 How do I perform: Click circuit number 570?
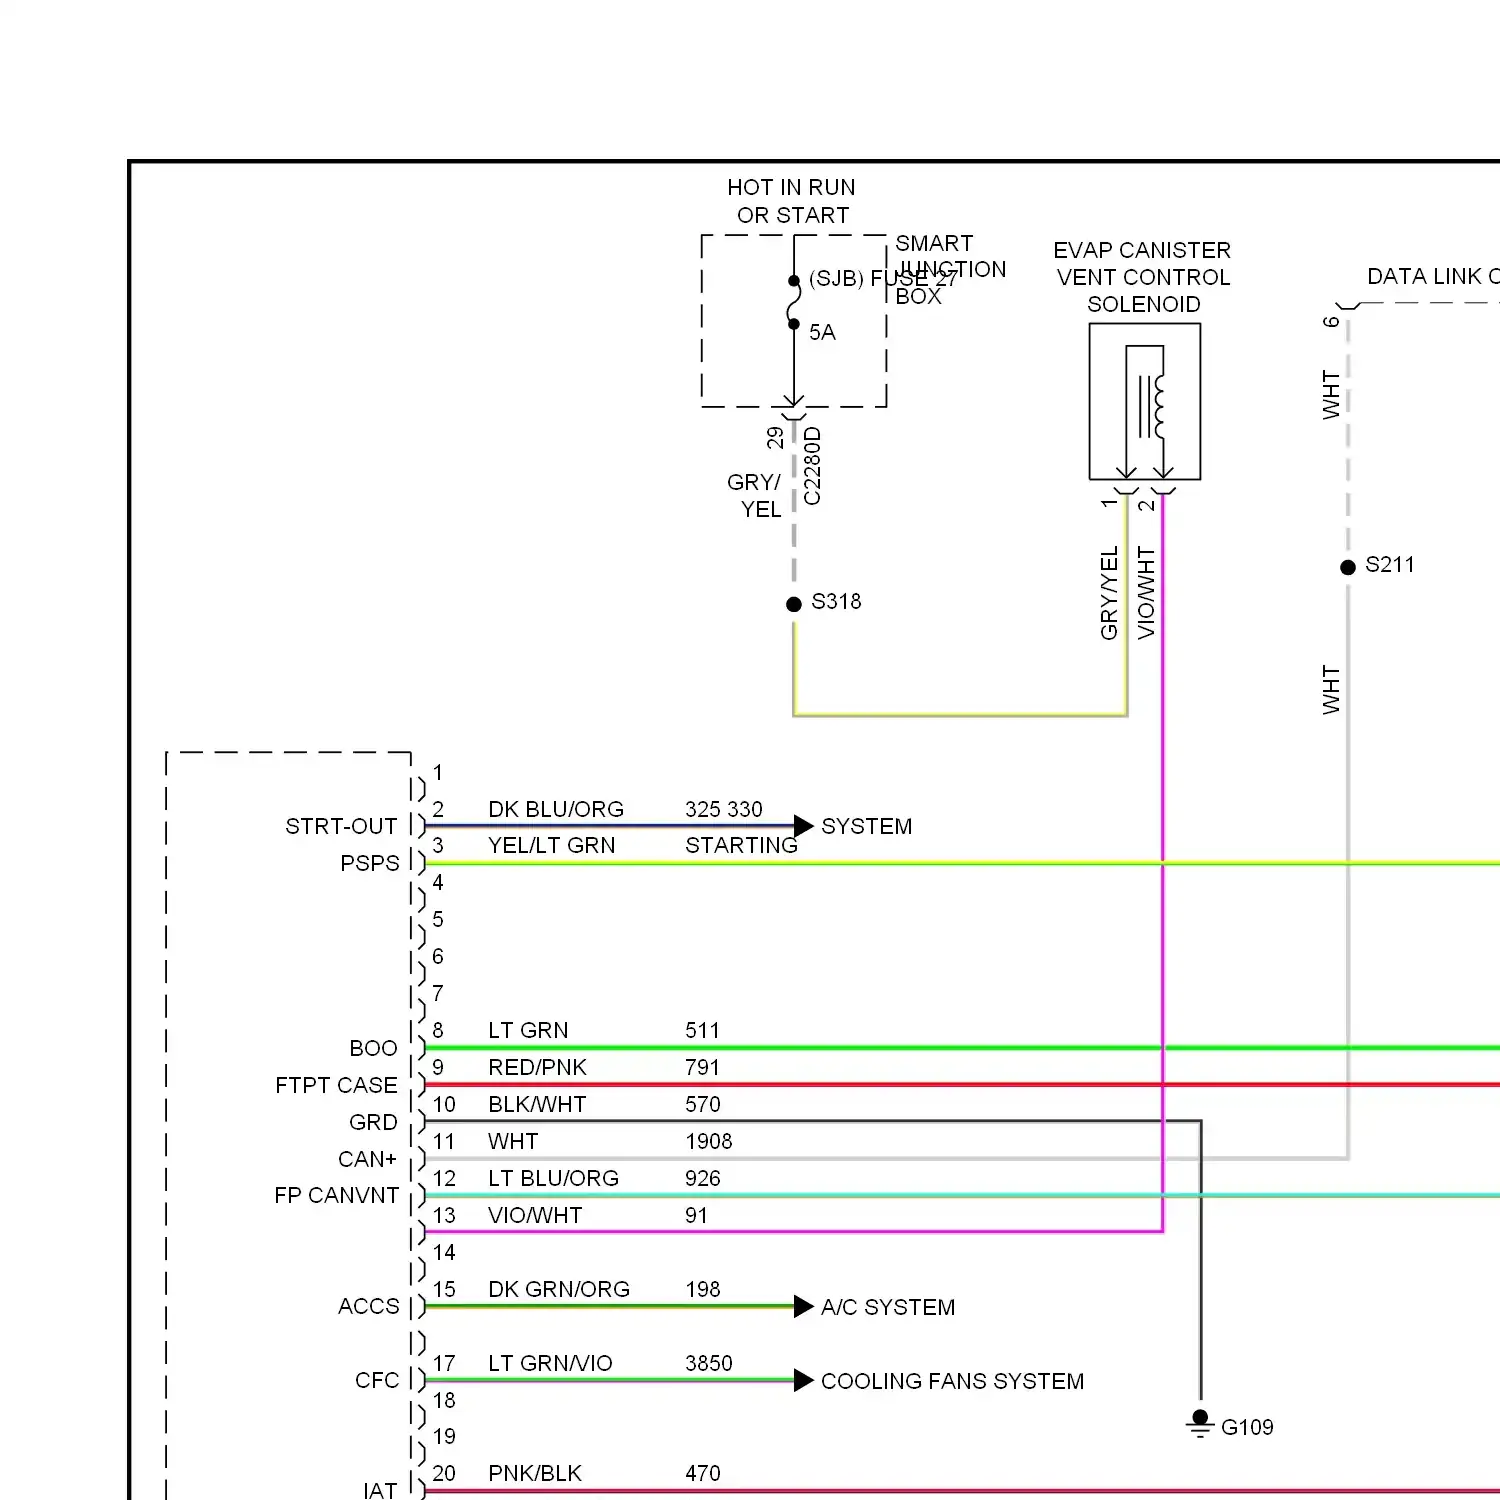(702, 1104)
